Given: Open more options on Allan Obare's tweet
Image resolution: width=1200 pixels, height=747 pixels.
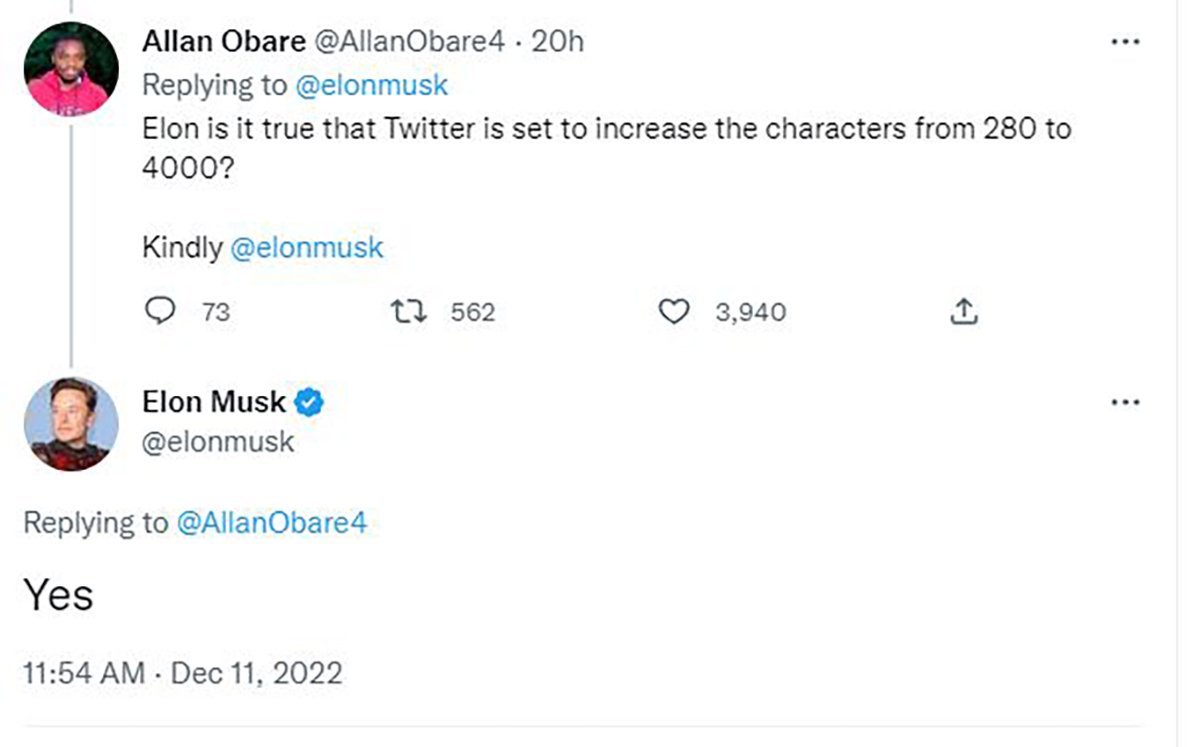Looking at the screenshot, I should (1126, 42).
